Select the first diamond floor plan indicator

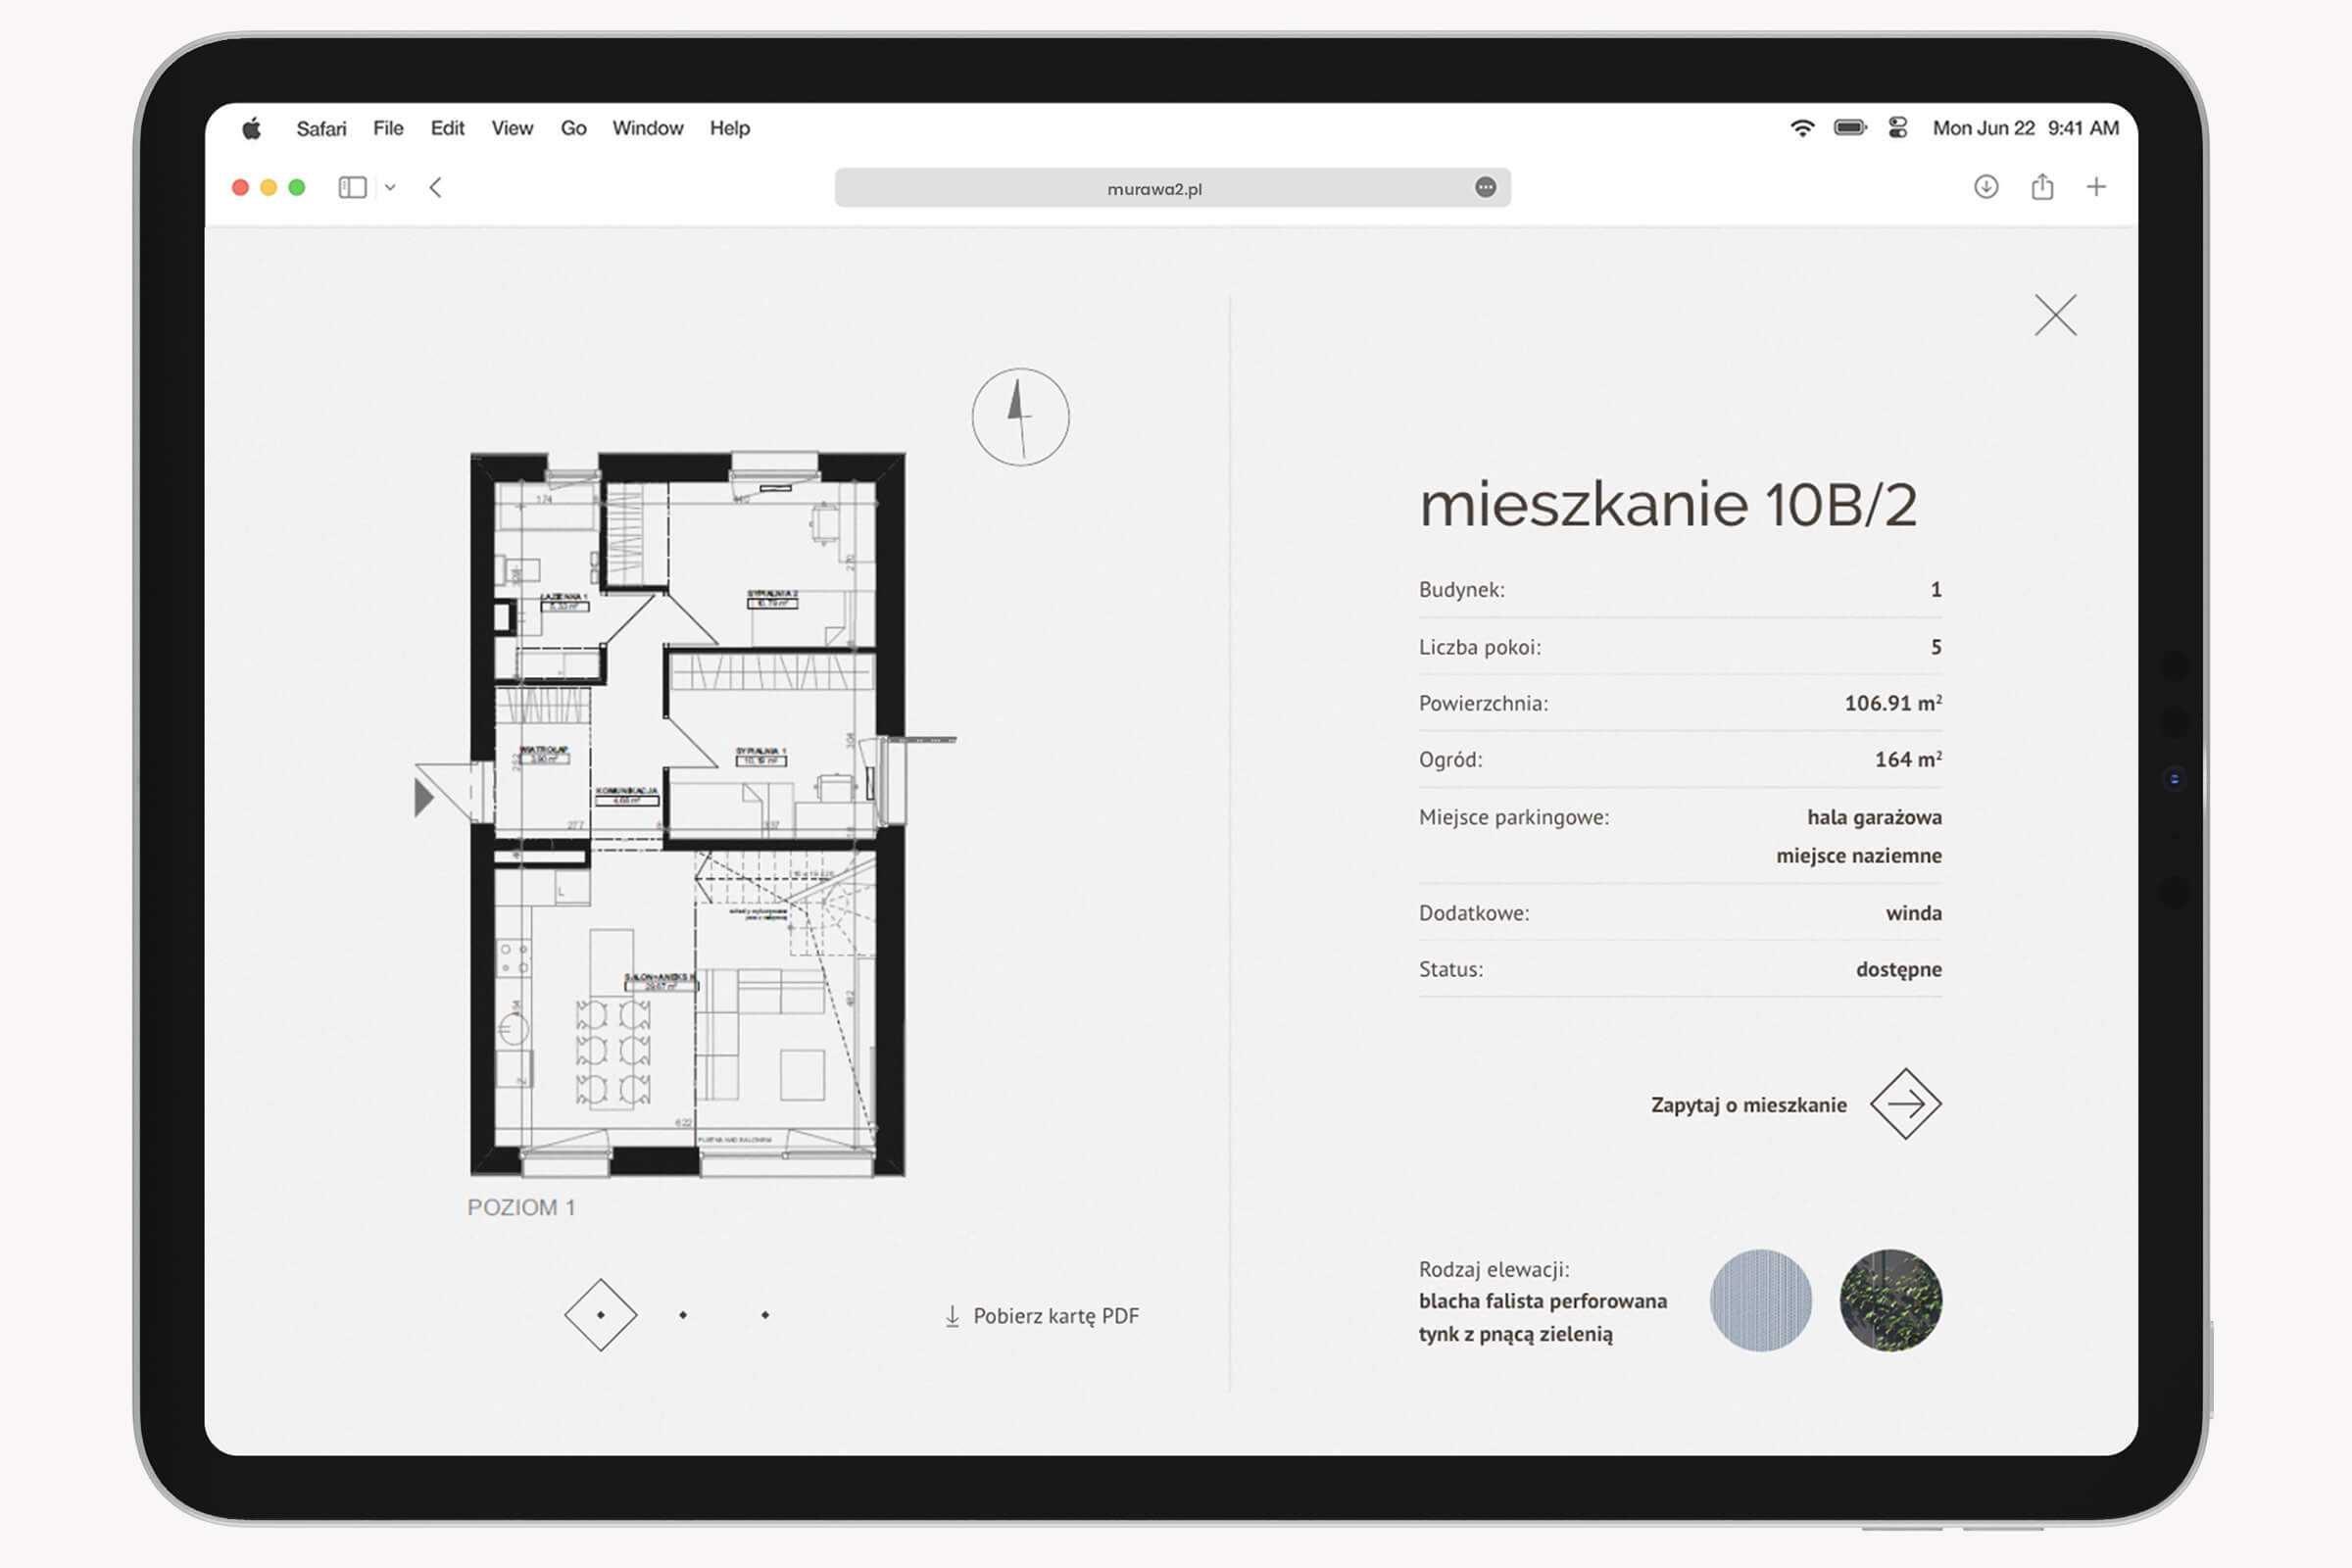[601, 1315]
